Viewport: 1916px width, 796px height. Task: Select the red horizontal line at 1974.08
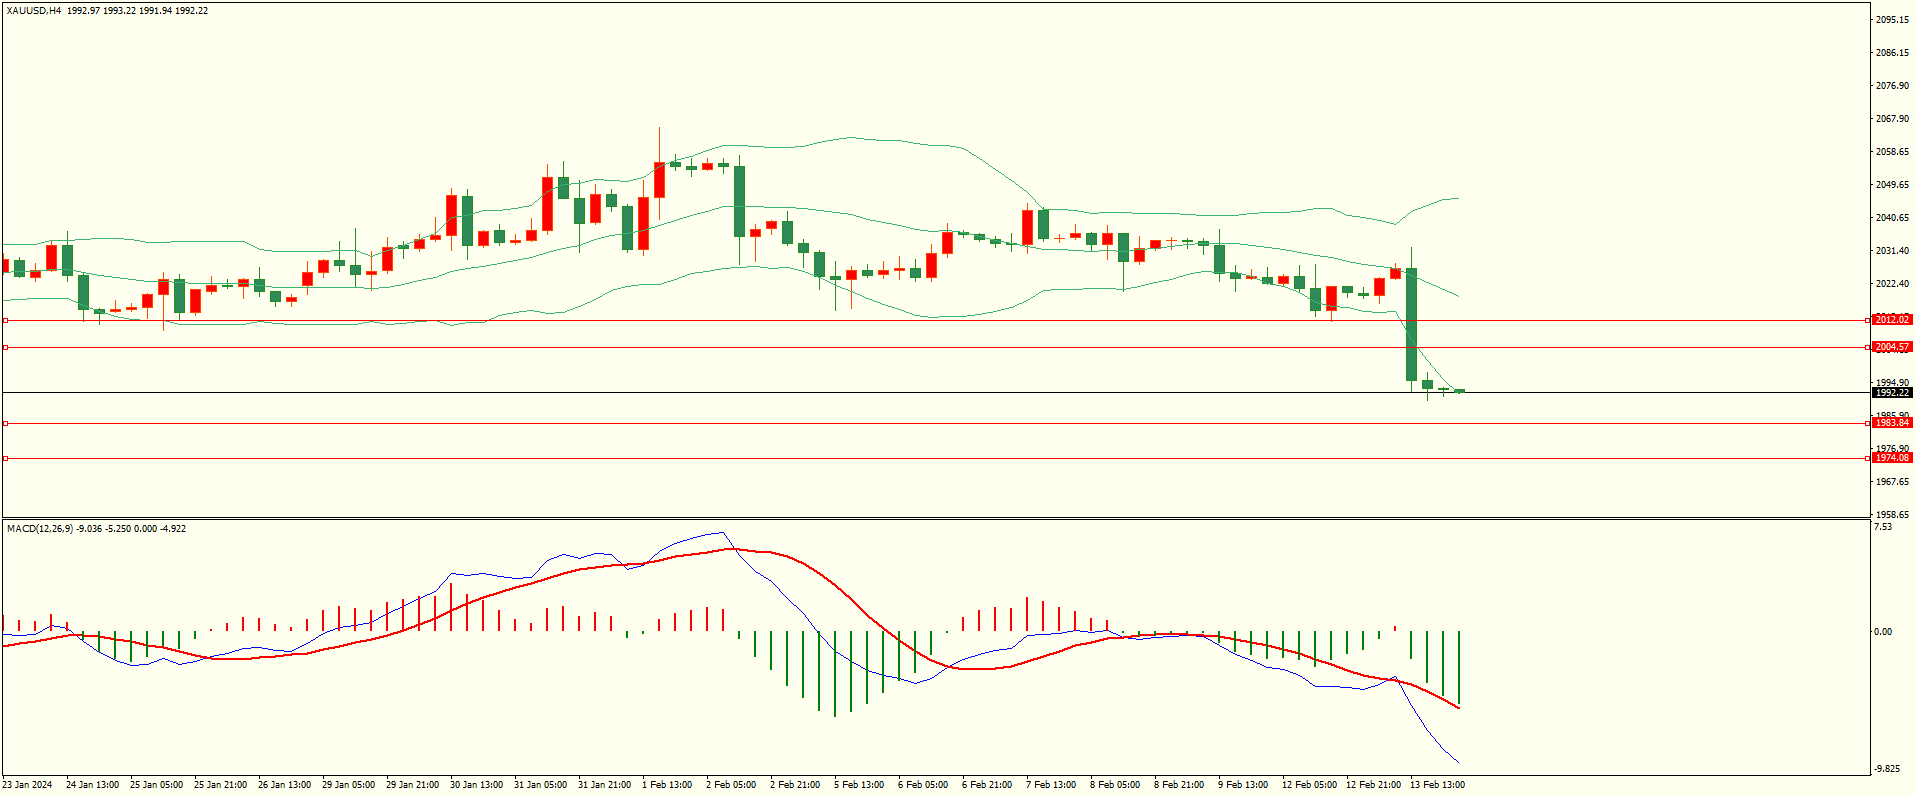935,459
